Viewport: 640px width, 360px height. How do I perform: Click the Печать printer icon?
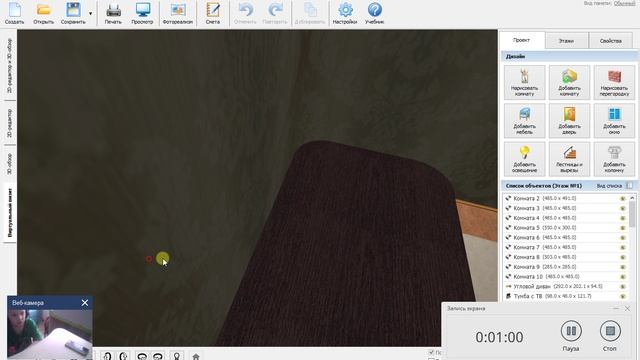tap(113, 13)
